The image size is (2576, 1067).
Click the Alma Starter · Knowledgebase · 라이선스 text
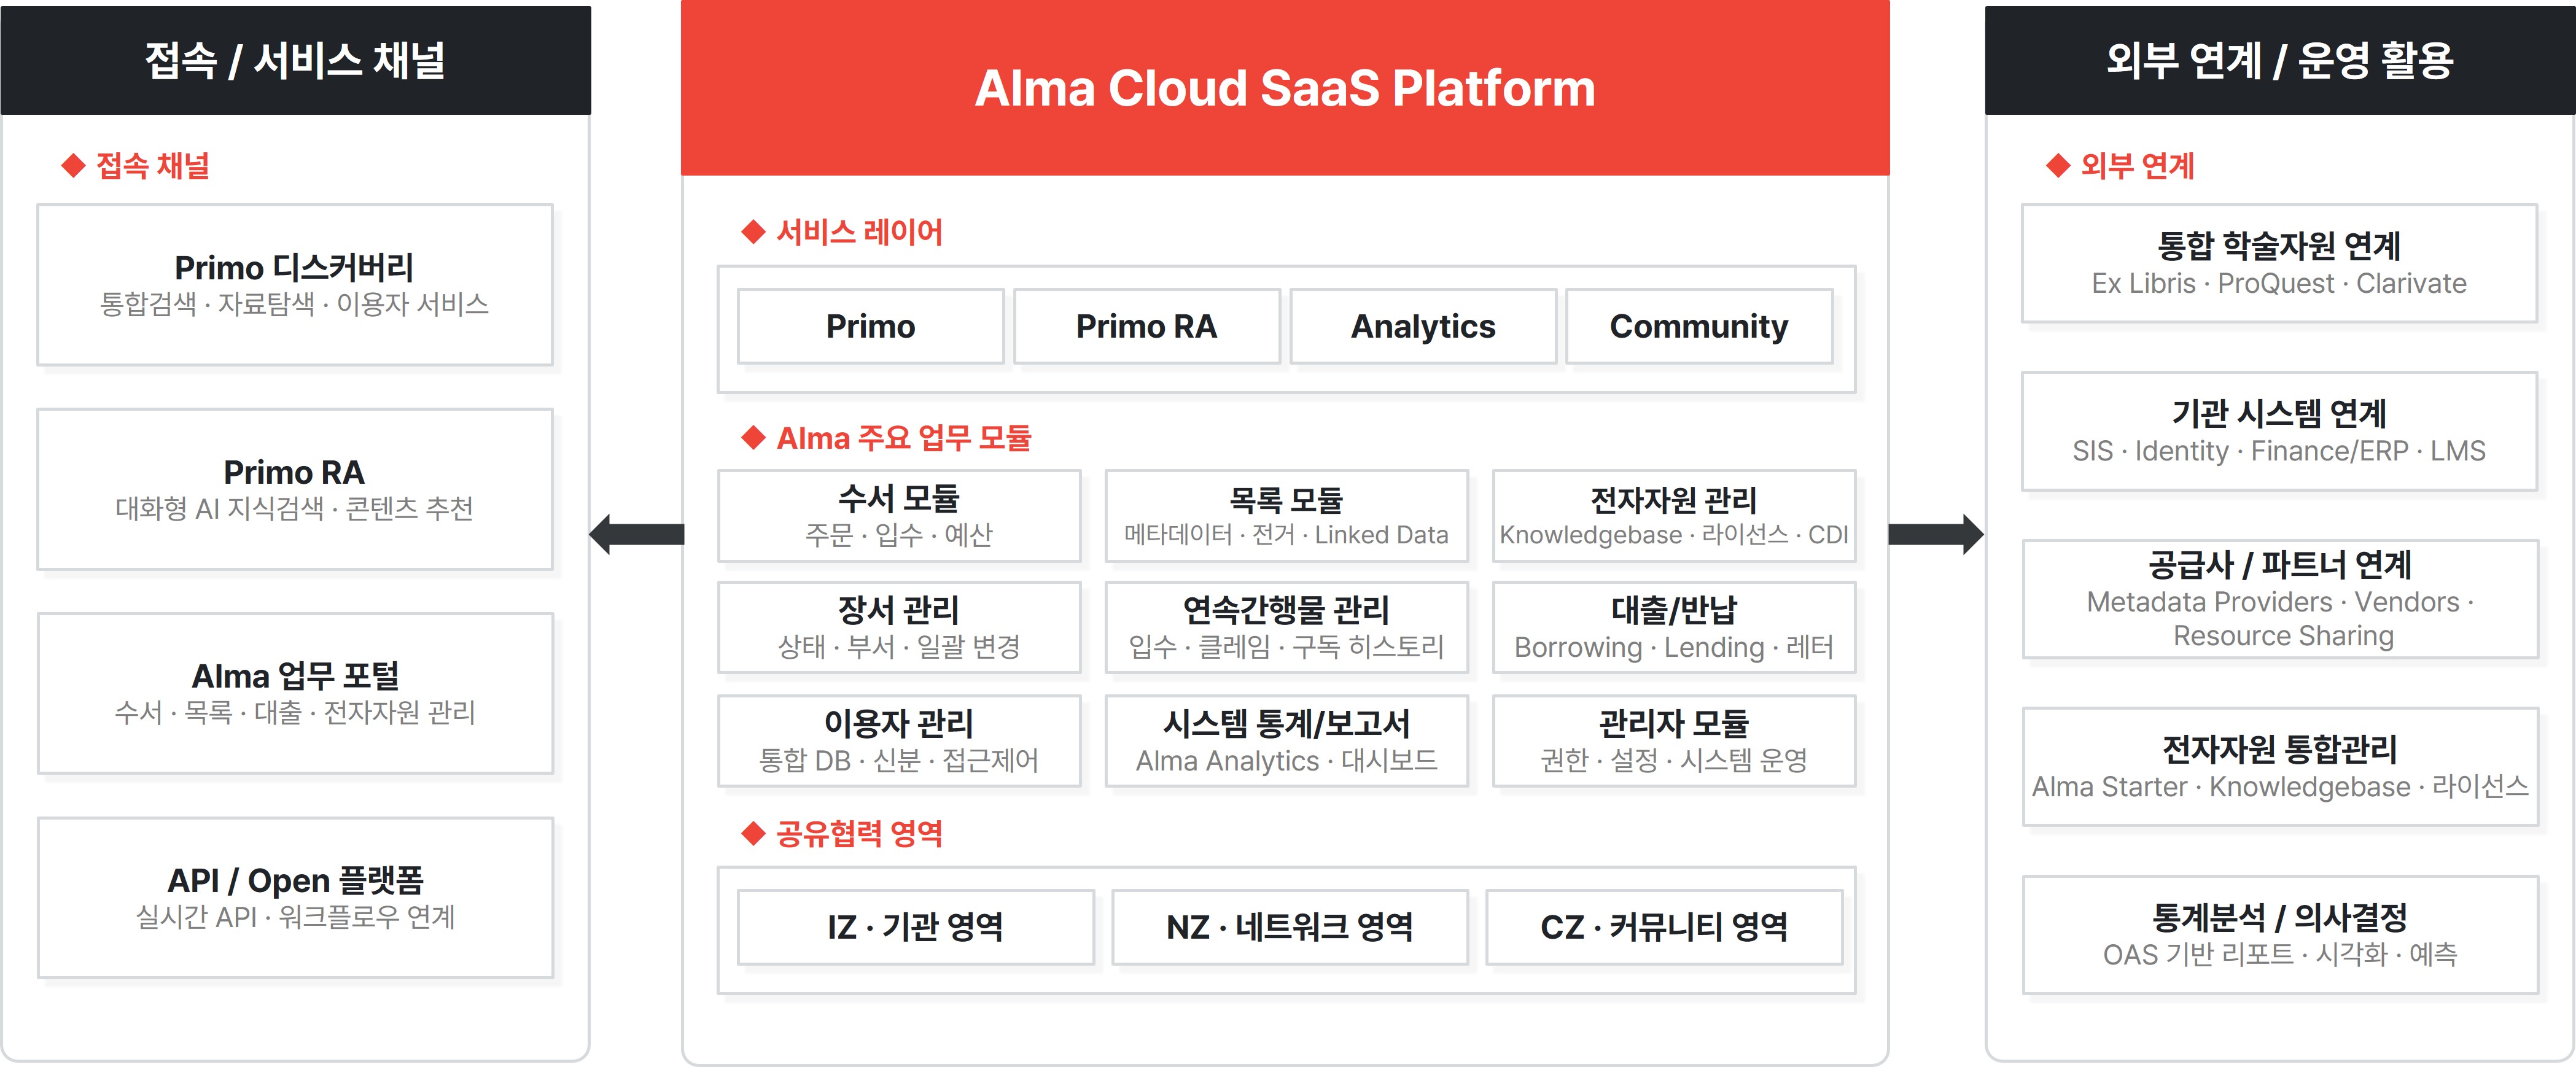coord(2280,787)
